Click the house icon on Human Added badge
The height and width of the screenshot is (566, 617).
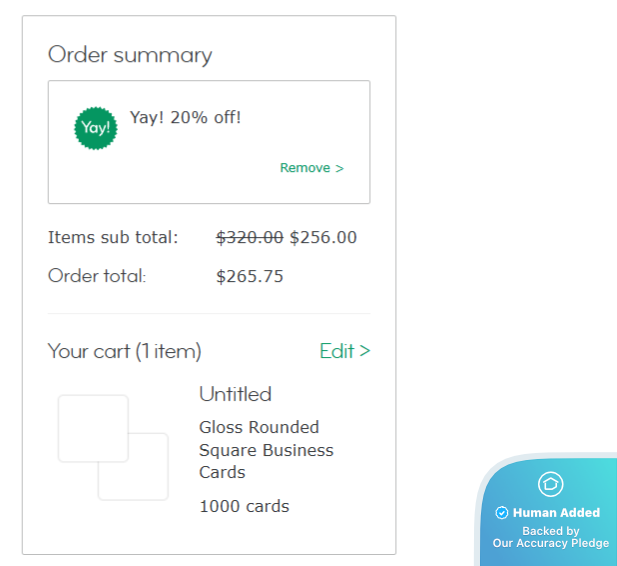coord(550,485)
